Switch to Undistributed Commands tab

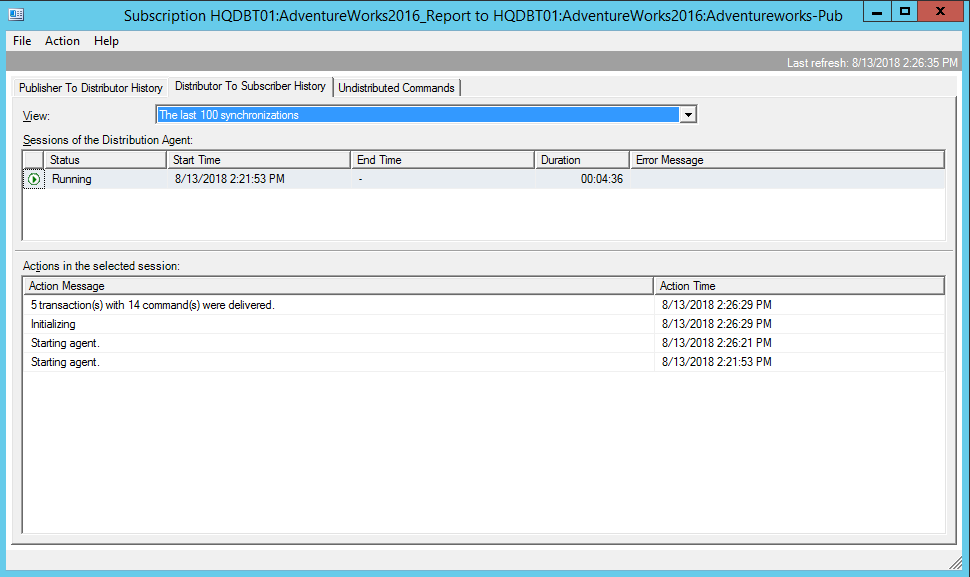396,88
